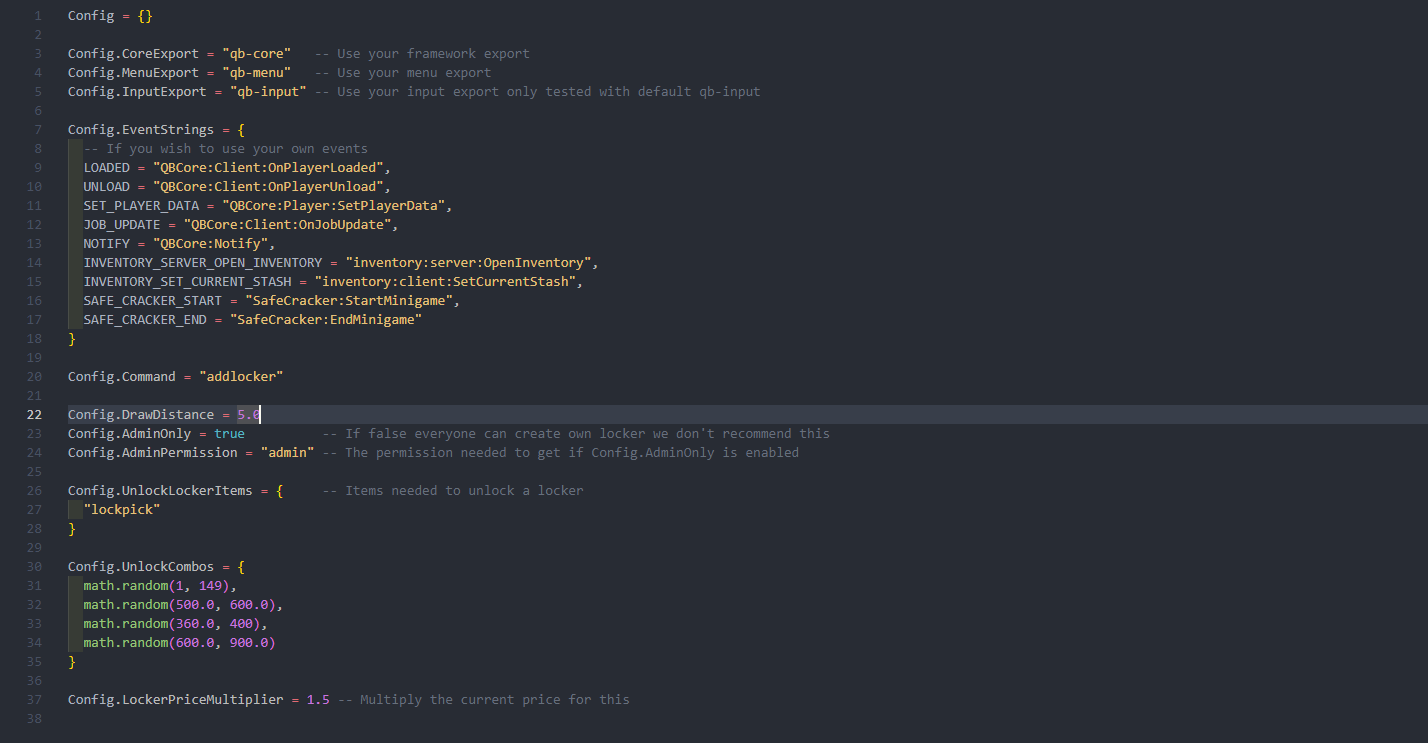The image size is (1428, 743).
Task: Click "QBCore:Client:OnPlayerLoaded" string
Action: click(268, 168)
